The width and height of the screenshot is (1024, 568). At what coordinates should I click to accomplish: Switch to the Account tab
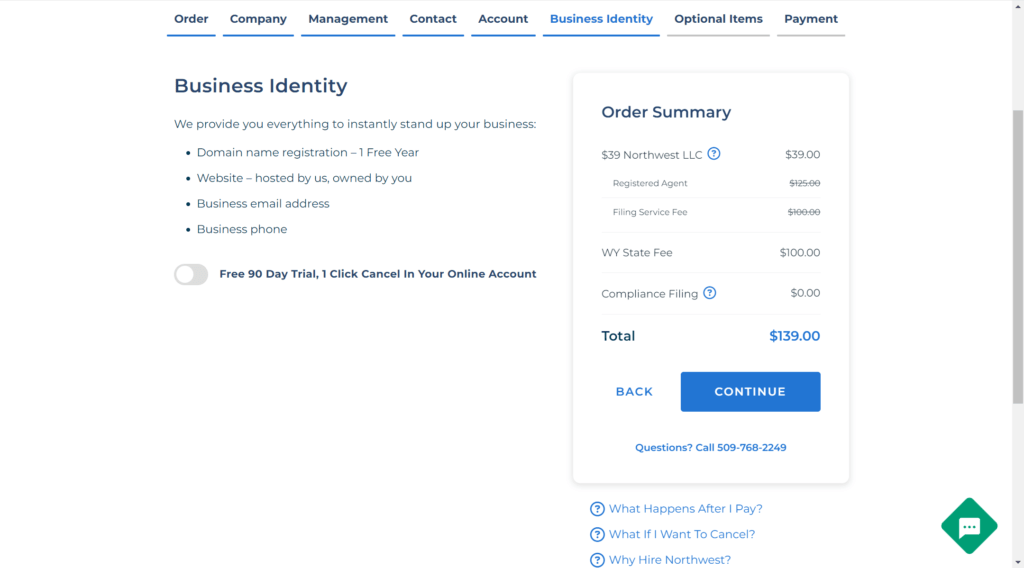pyautogui.click(x=503, y=19)
